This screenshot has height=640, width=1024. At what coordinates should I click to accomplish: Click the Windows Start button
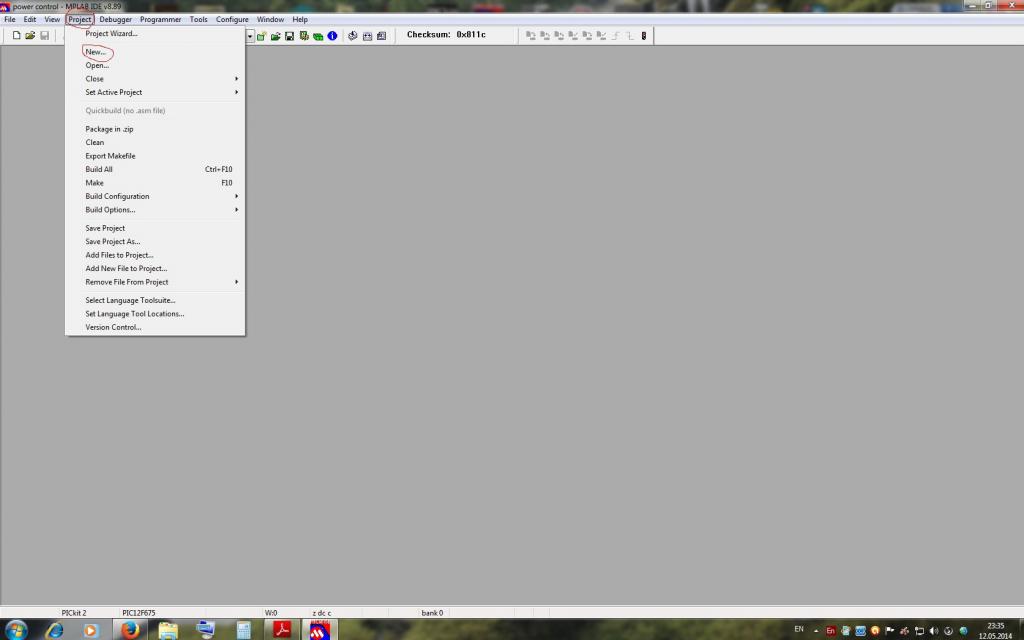point(16,629)
